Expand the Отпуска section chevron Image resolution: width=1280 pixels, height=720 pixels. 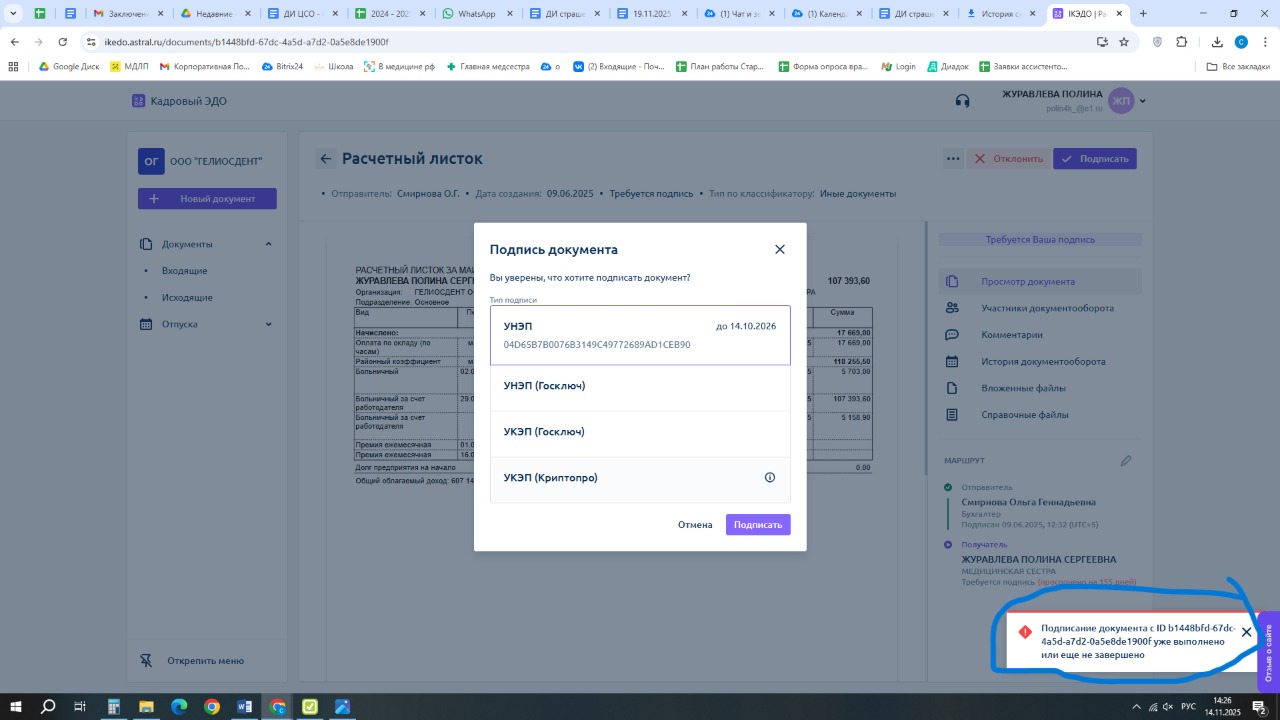pos(268,324)
